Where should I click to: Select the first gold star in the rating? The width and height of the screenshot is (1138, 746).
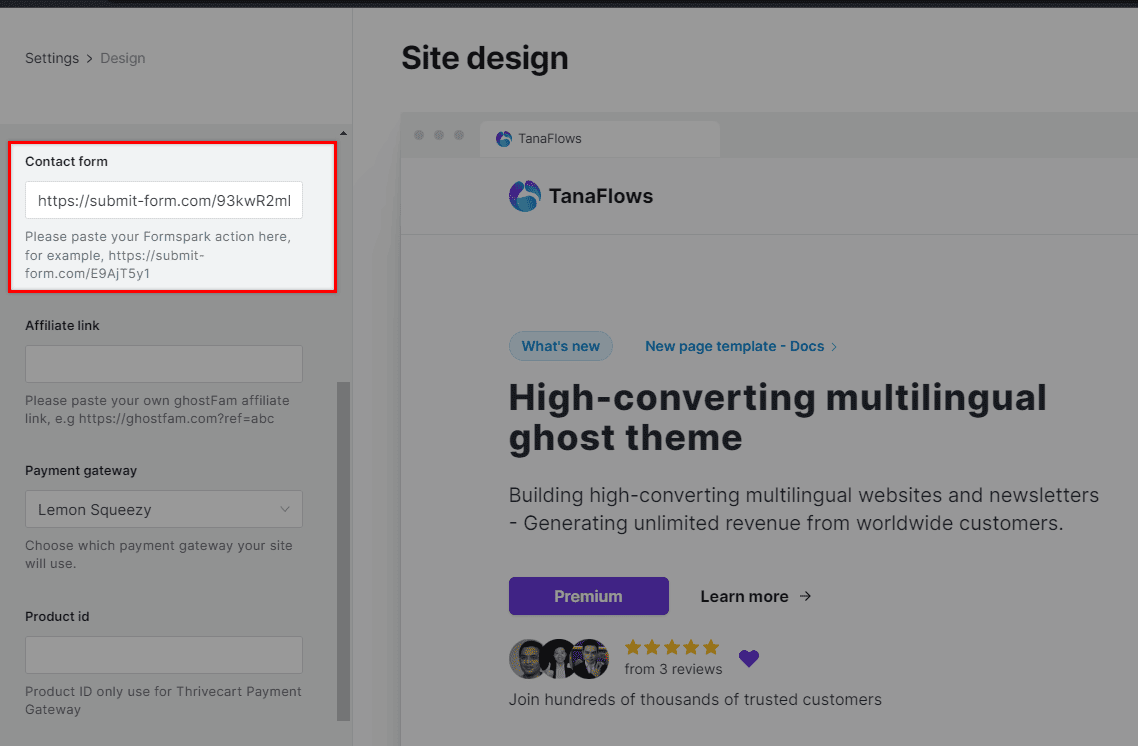[632, 648]
